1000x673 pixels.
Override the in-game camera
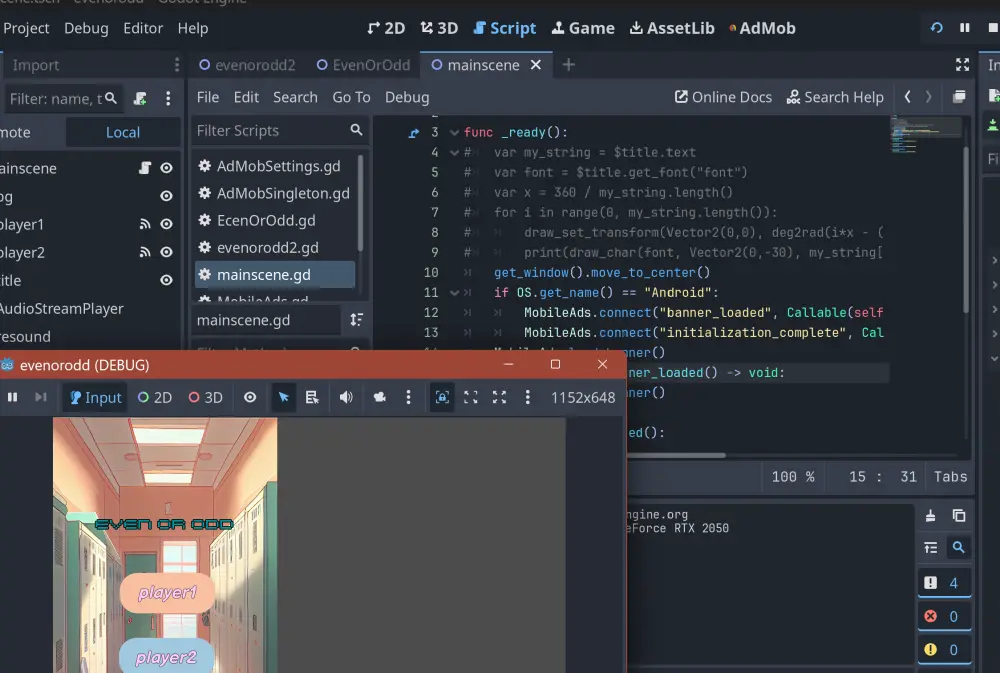pyautogui.click(x=379, y=397)
